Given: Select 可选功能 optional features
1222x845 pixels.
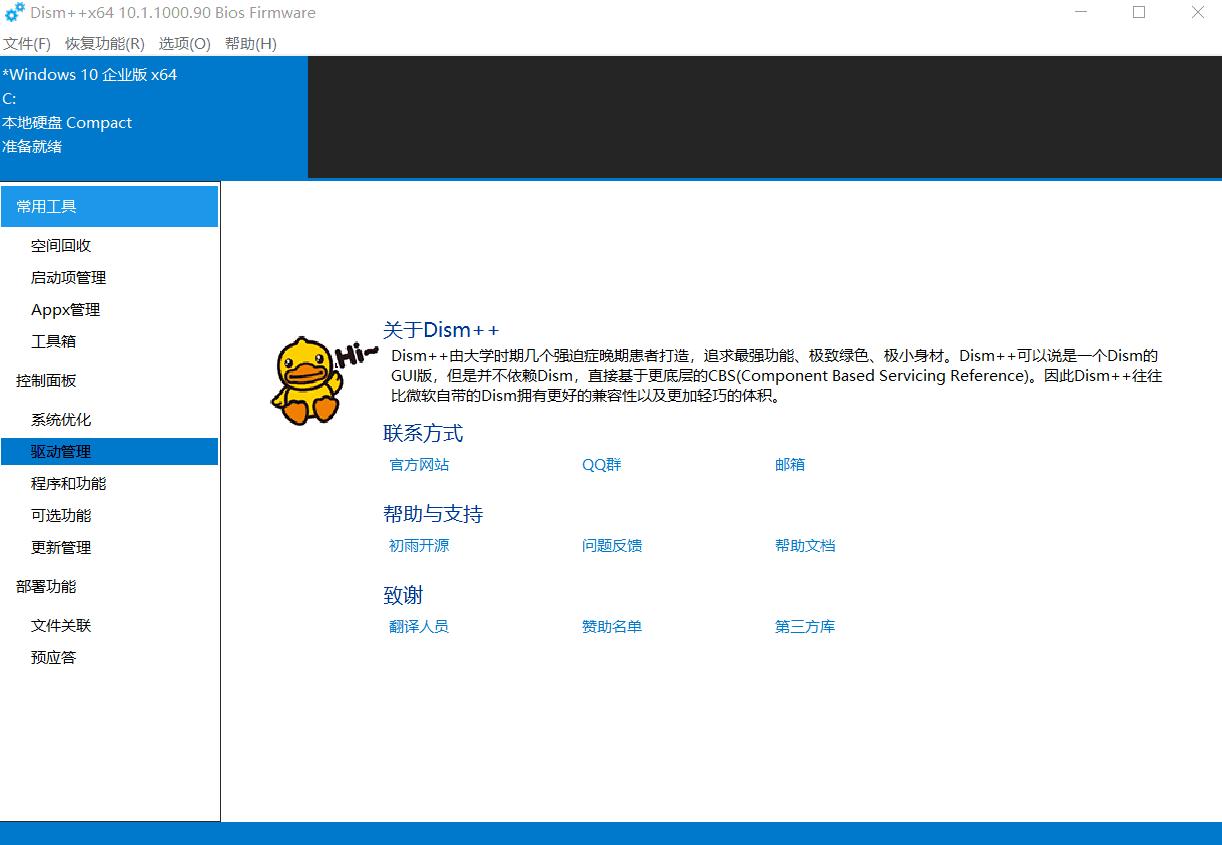Looking at the screenshot, I should click(60, 515).
